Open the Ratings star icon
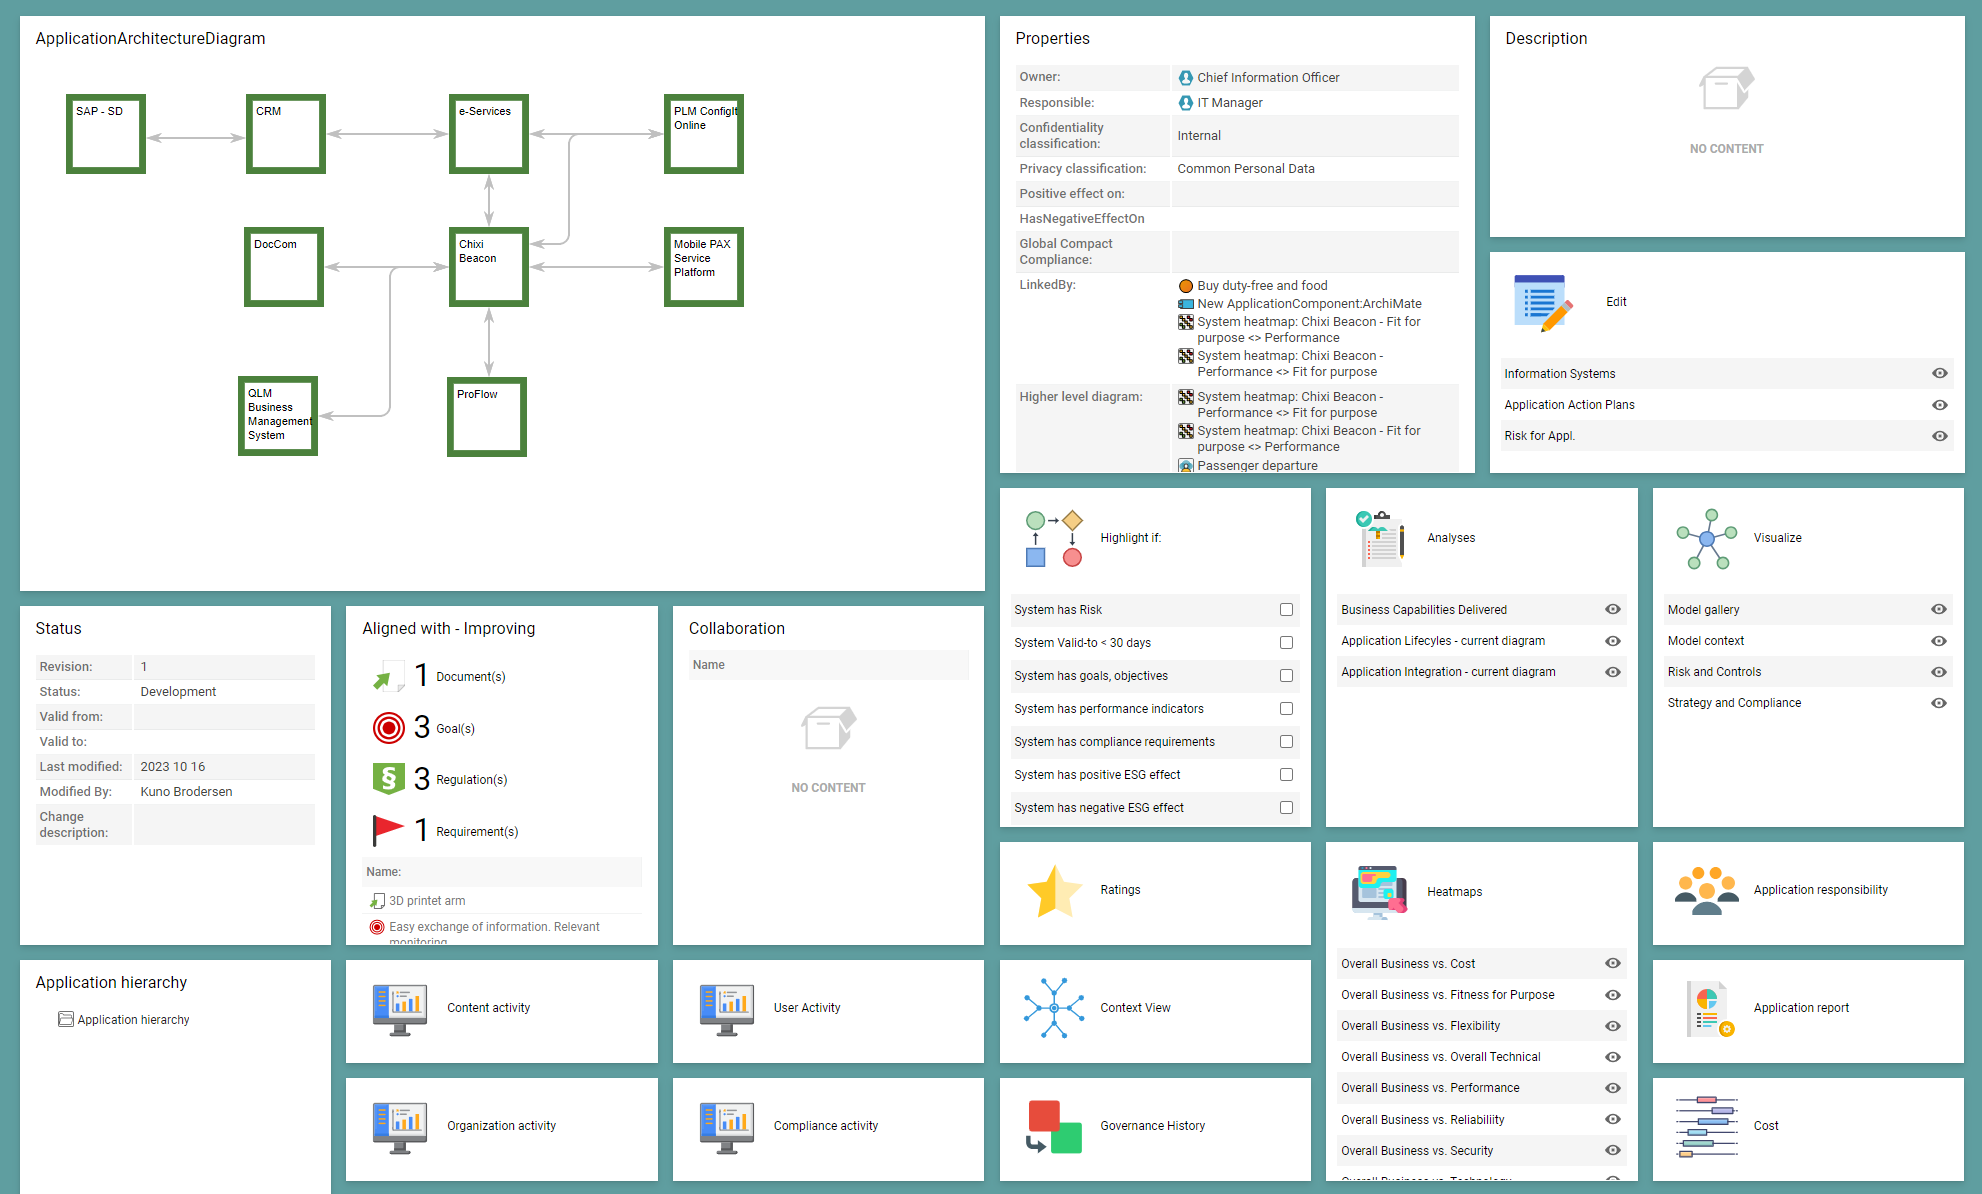The image size is (1982, 1194). 1054,891
